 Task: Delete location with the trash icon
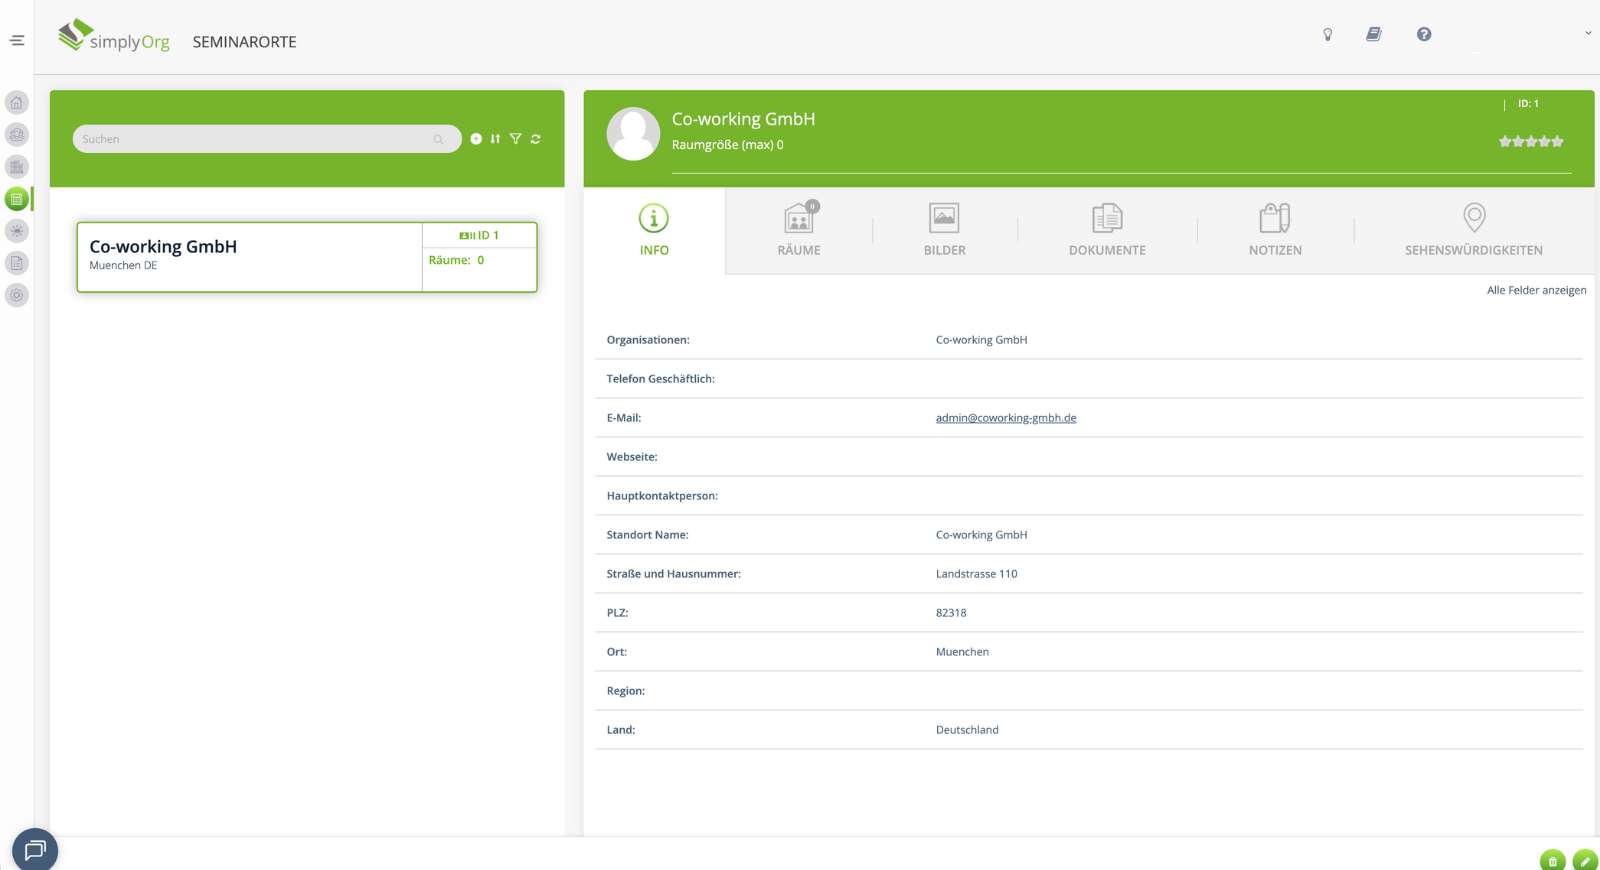[1552, 860]
